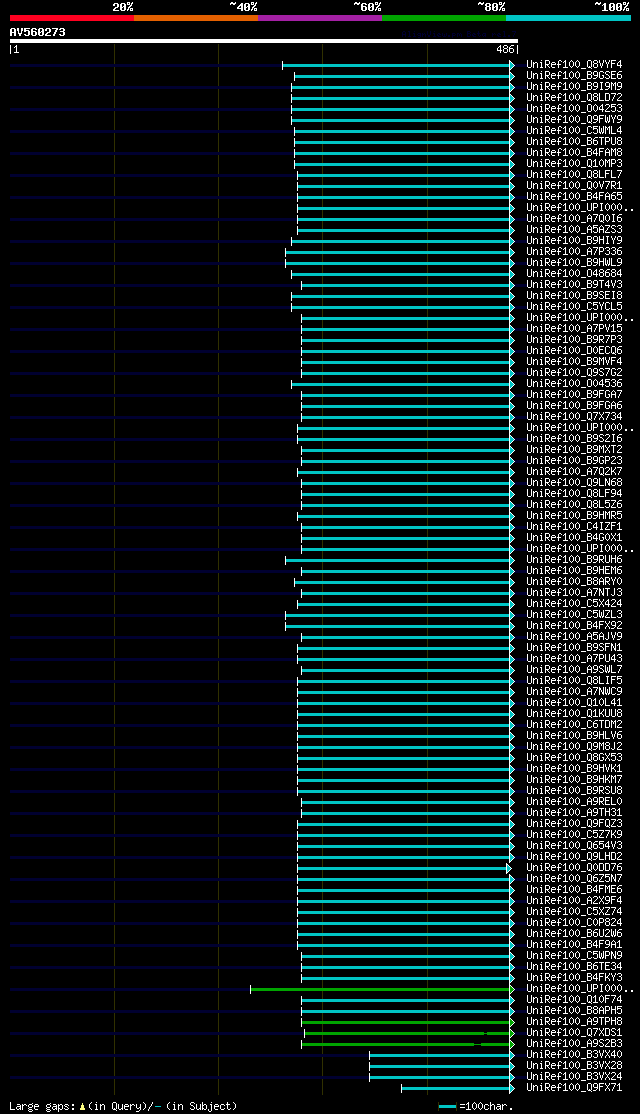
Task: Select the UniRef100_Q9S7G2 label
Action: point(575,373)
